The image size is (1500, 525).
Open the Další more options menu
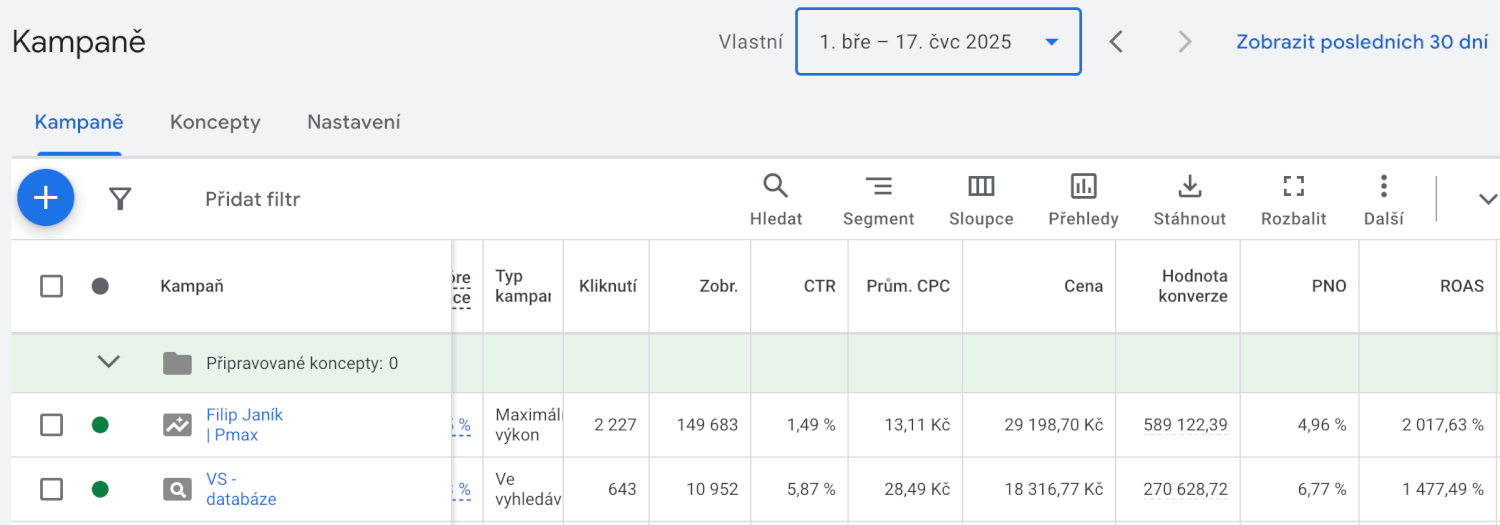click(x=1384, y=199)
